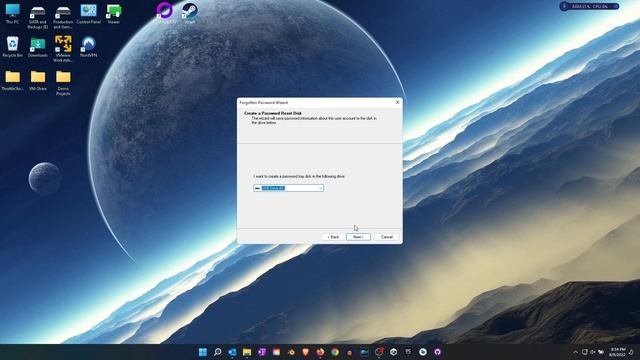Select the NordVPN desktop shortcut
The image size is (640, 360).
pyautogui.click(x=89, y=47)
